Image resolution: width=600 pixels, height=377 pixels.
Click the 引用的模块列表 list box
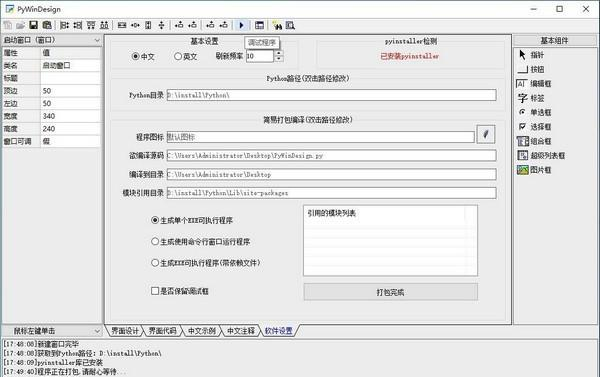pyautogui.click(x=390, y=240)
